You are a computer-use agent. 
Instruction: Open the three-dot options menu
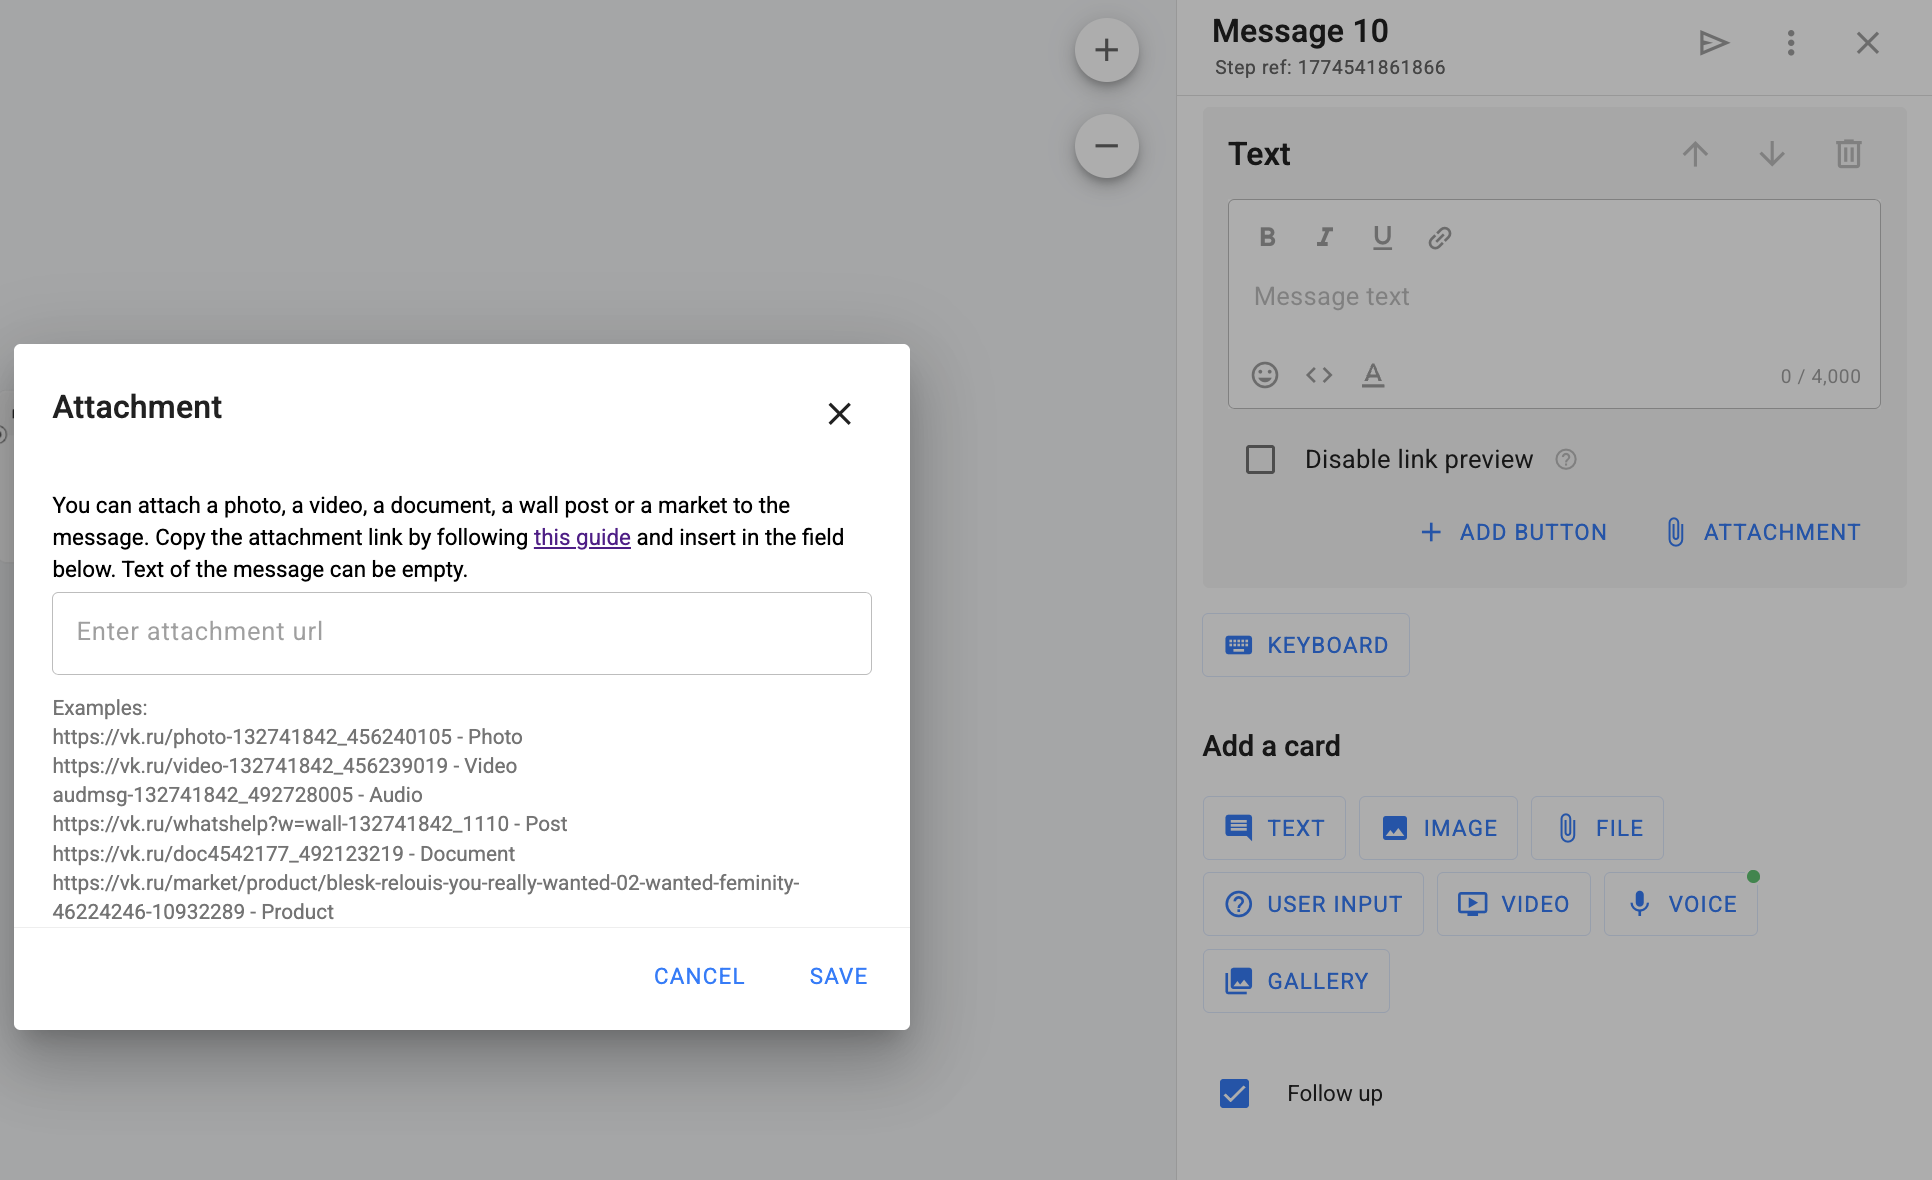pyautogui.click(x=1791, y=43)
